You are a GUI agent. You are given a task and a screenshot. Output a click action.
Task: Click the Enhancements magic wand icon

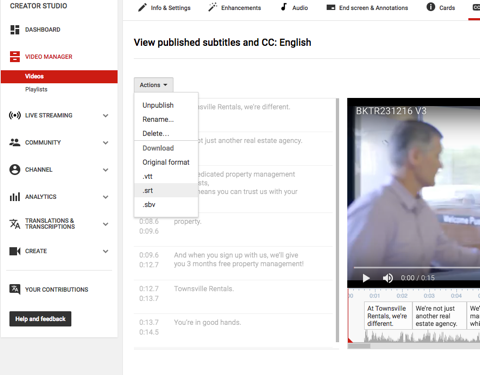click(212, 7)
